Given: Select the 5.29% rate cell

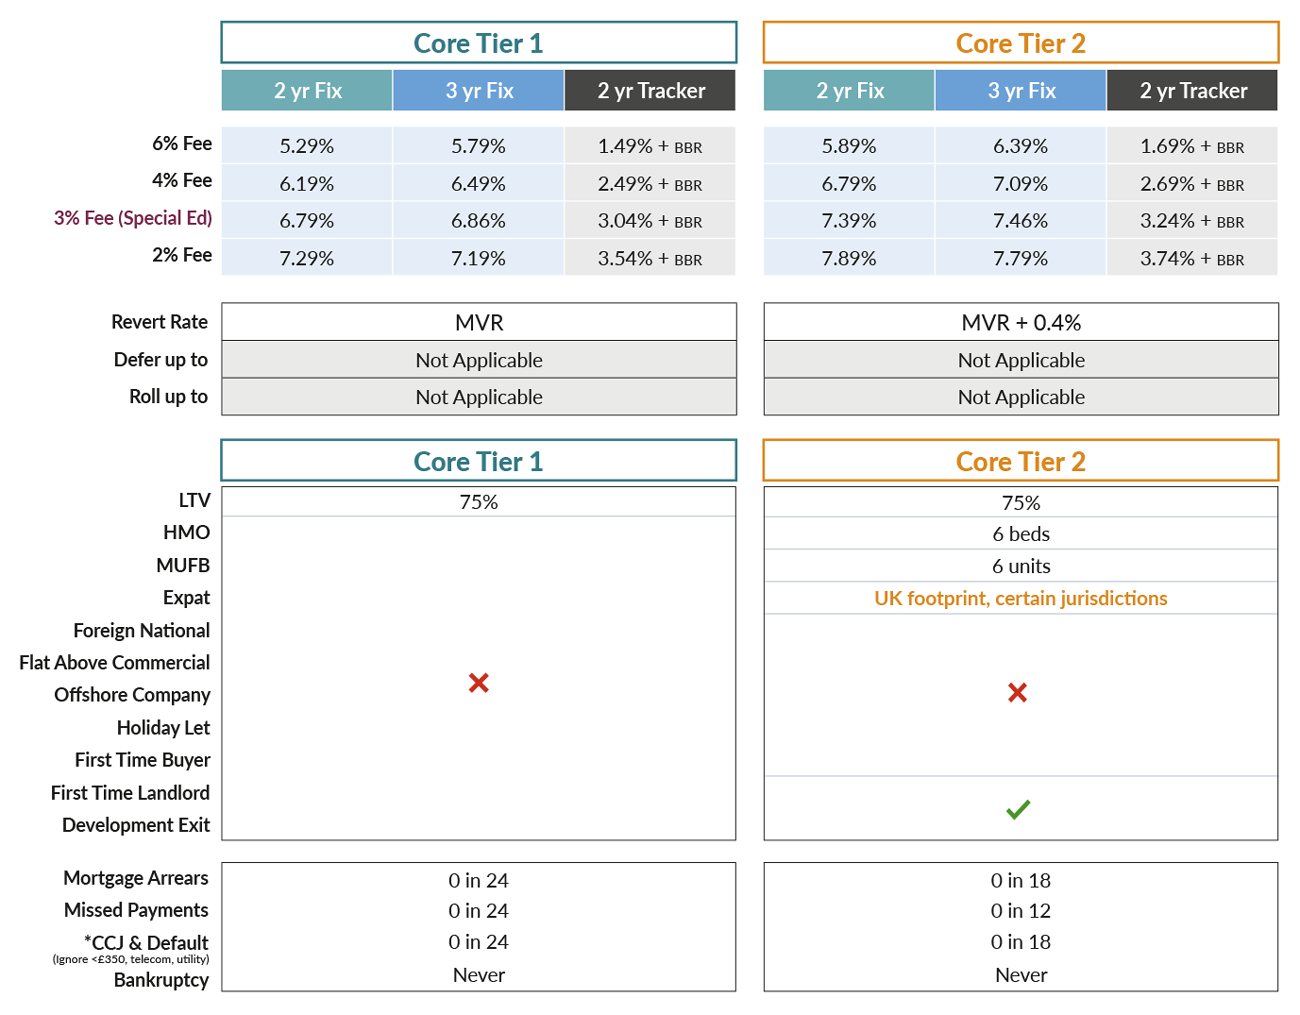Looking at the screenshot, I should [x=307, y=146].
